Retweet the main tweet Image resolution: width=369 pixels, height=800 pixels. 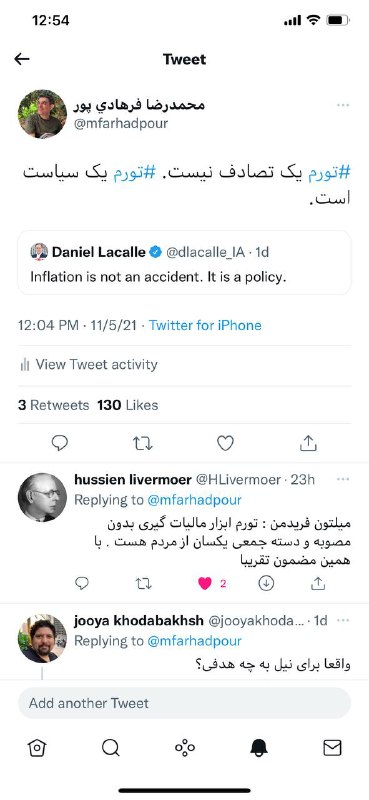tap(143, 443)
